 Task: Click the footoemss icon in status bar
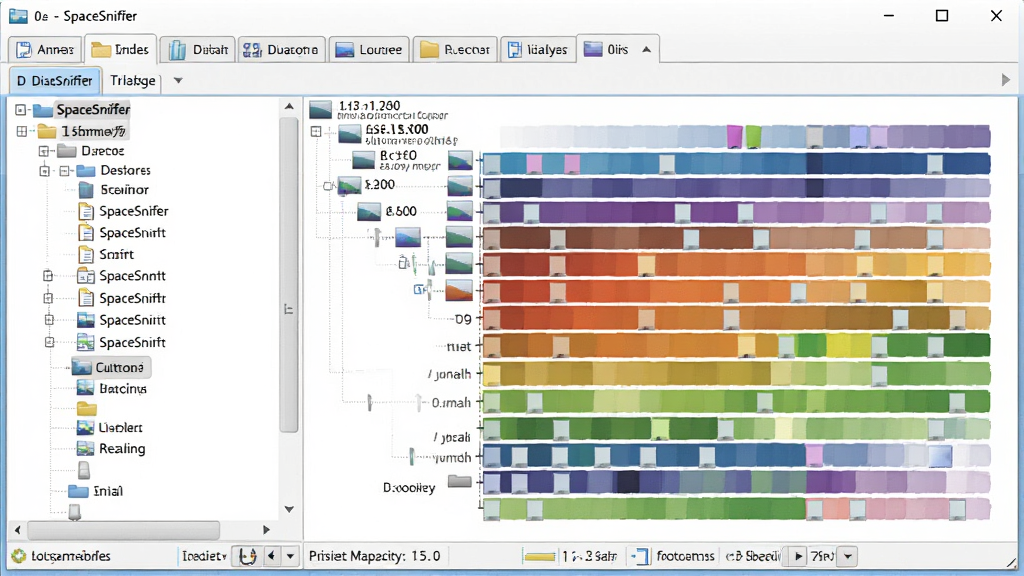(x=641, y=556)
